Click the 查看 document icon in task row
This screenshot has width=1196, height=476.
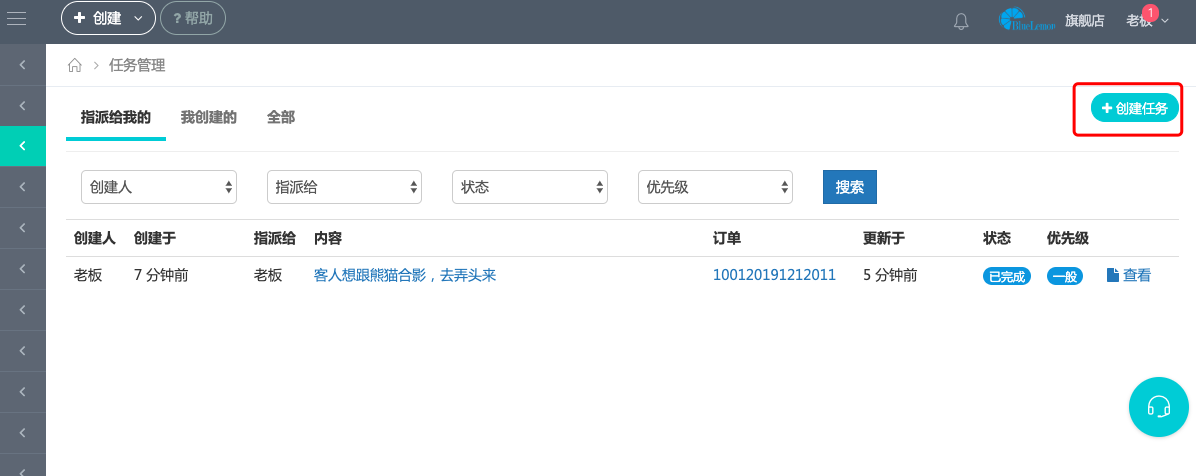1113,276
